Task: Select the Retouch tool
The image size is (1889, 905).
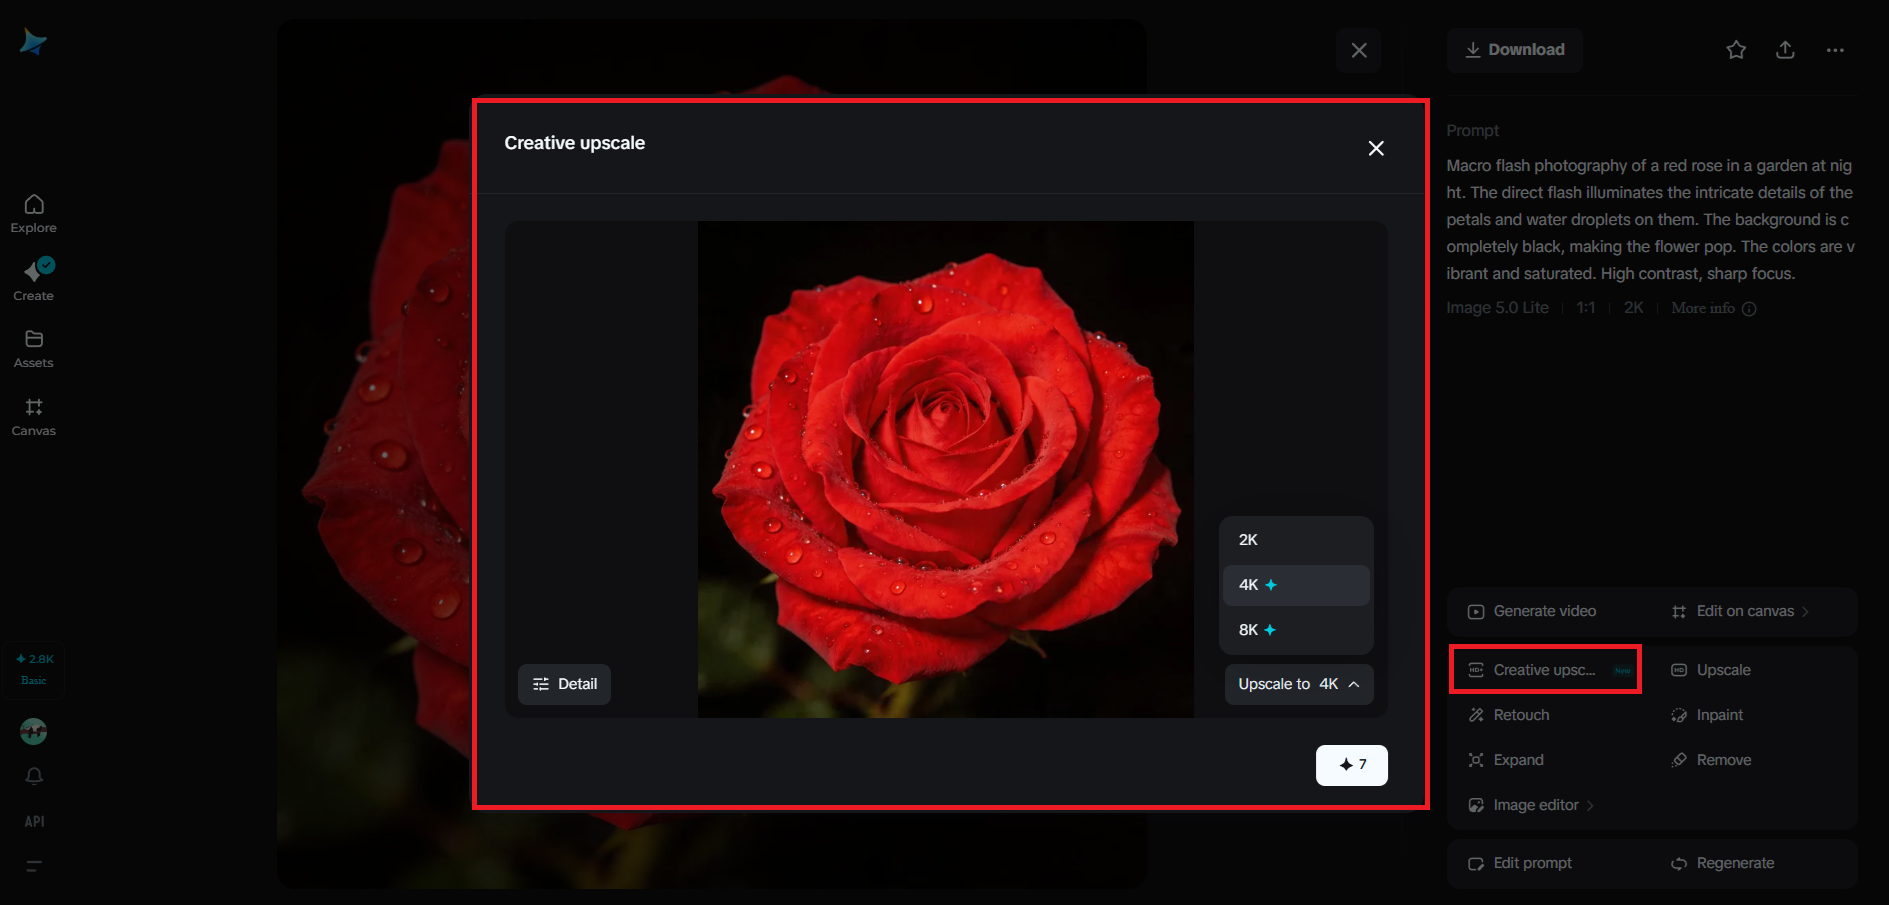Action: click(1509, 715)
